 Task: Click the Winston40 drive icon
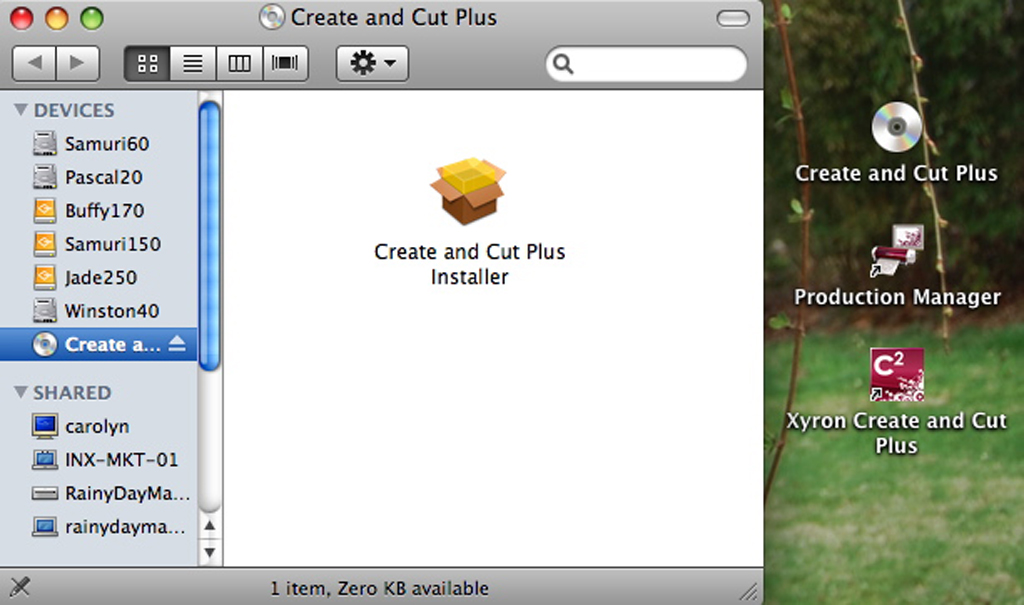(x=44, y=310)
